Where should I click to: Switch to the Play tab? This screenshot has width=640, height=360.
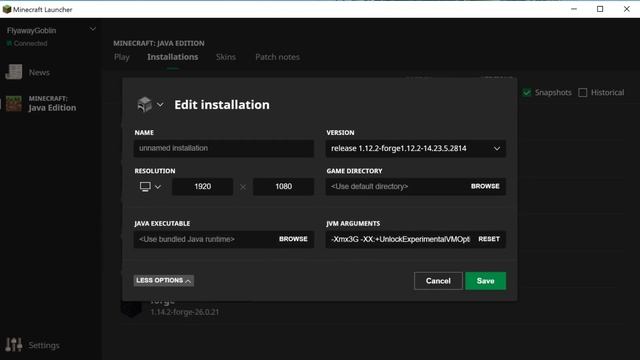tap(122, 57)
